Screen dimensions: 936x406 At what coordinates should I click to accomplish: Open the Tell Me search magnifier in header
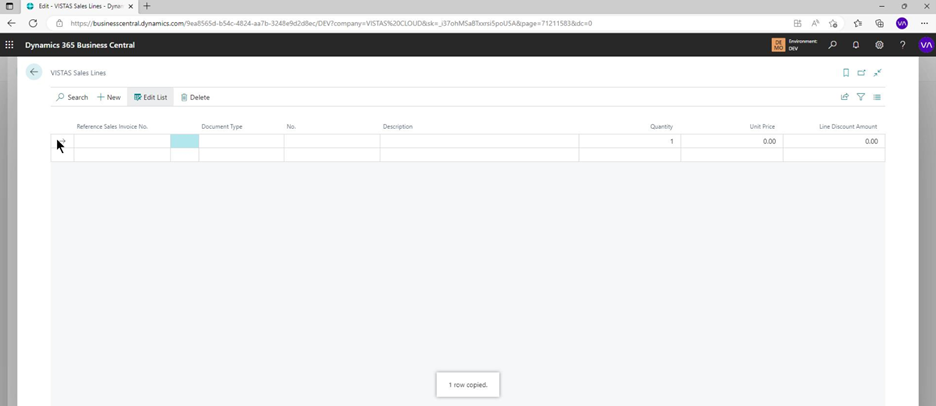point(832,45)
